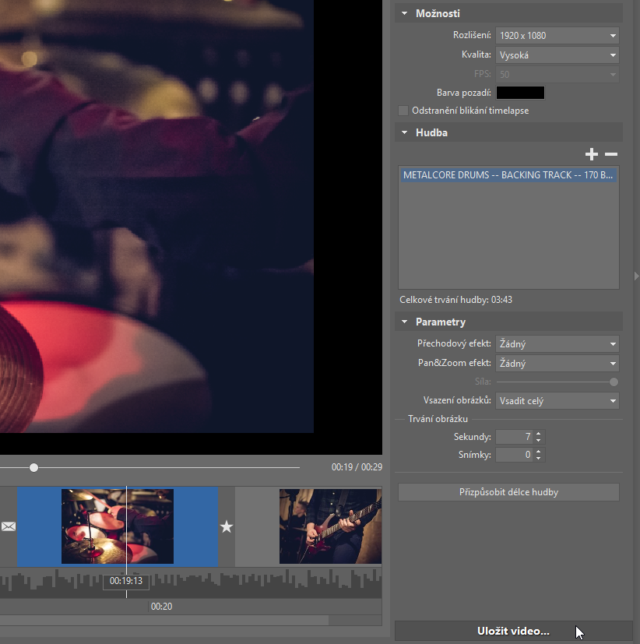The image size is (640, 644).
Task: Select the drummer clip thumbnail in timeline
Action: (117, 526)
